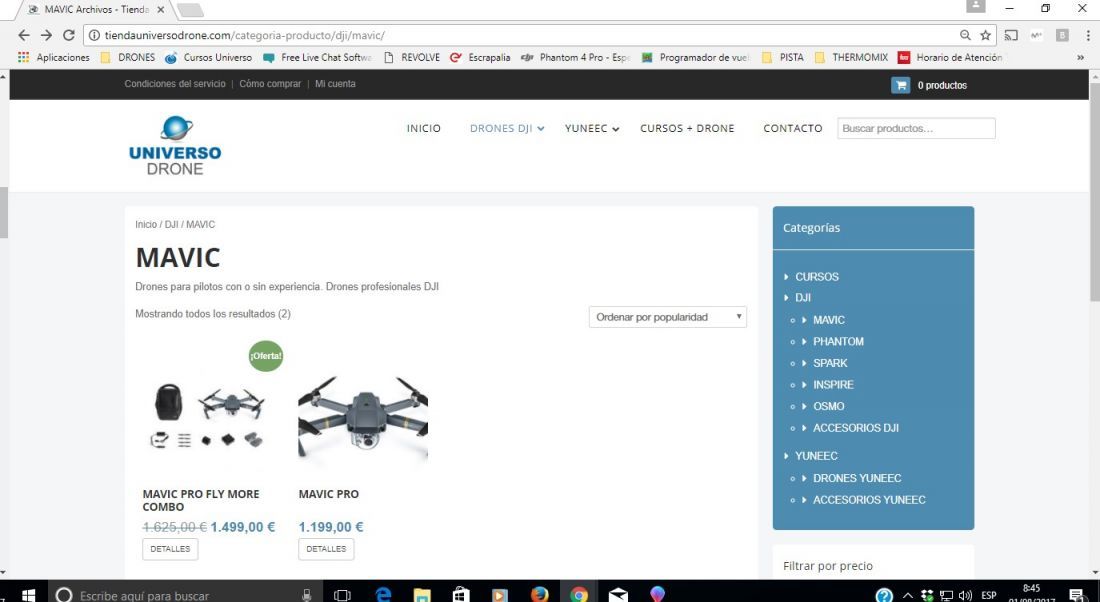Switch to Chrome in the taskbar
This screenshot has height=602, width=1100.
tap(579, 595)
